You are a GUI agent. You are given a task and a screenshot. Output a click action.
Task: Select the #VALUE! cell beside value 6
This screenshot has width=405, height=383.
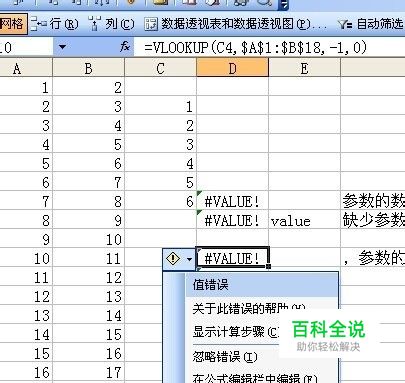coord(232,201)
